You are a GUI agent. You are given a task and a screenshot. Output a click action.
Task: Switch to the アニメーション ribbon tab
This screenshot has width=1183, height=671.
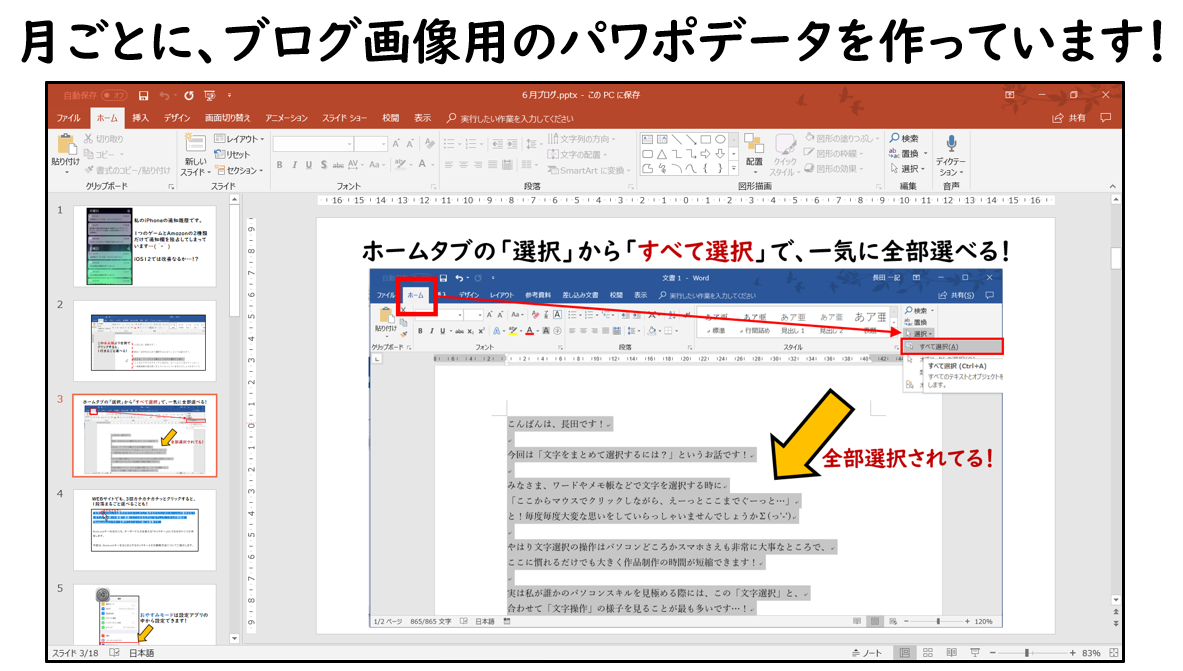(x=286, y=117)
